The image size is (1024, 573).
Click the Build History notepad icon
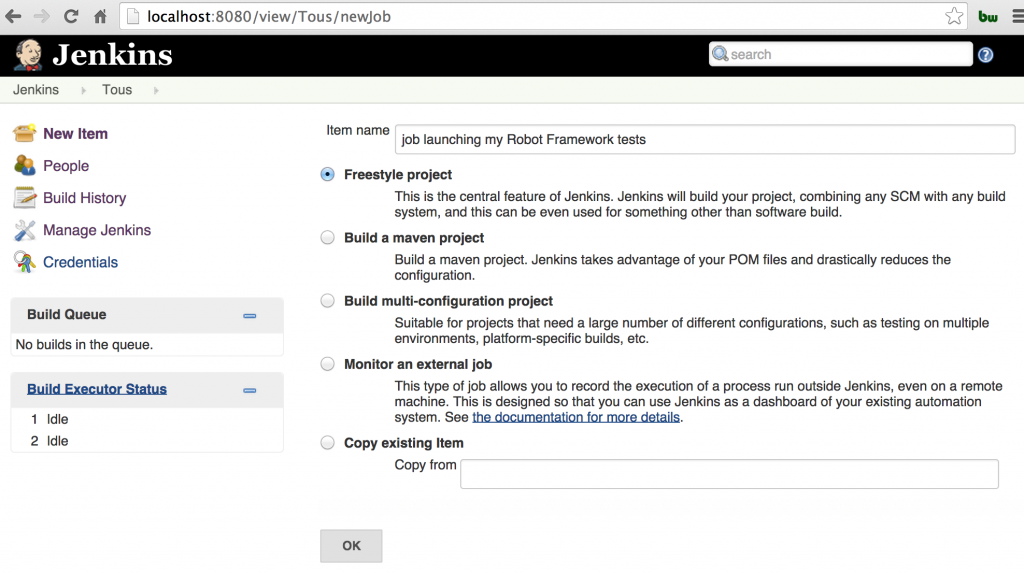click(x=25, y=197)
